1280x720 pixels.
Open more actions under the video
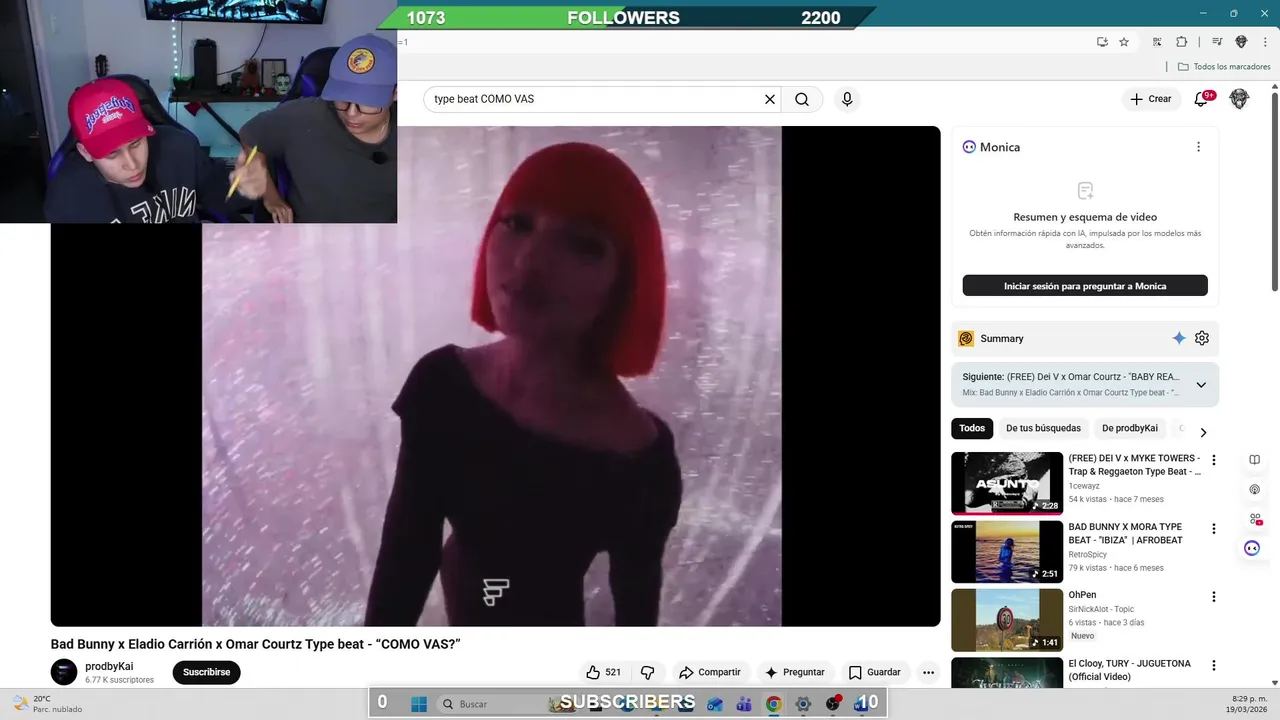(x=928, y=672)
